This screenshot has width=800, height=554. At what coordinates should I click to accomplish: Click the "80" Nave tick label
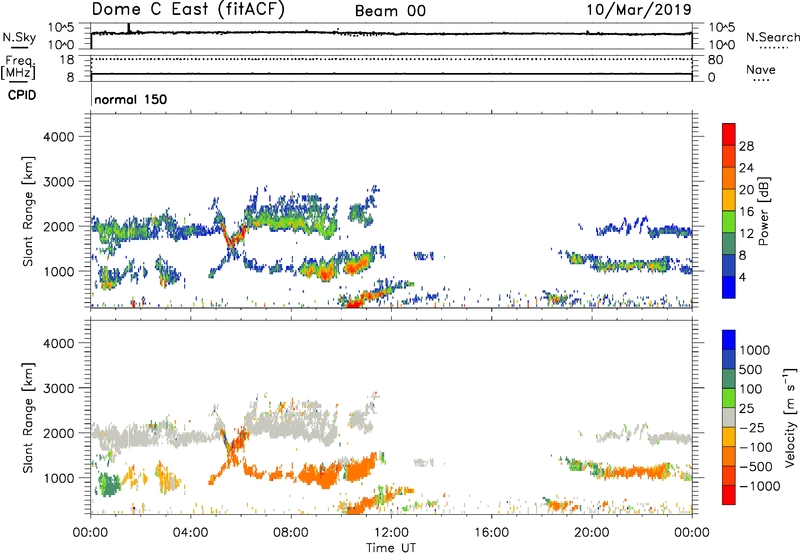(x=715, y=60)
